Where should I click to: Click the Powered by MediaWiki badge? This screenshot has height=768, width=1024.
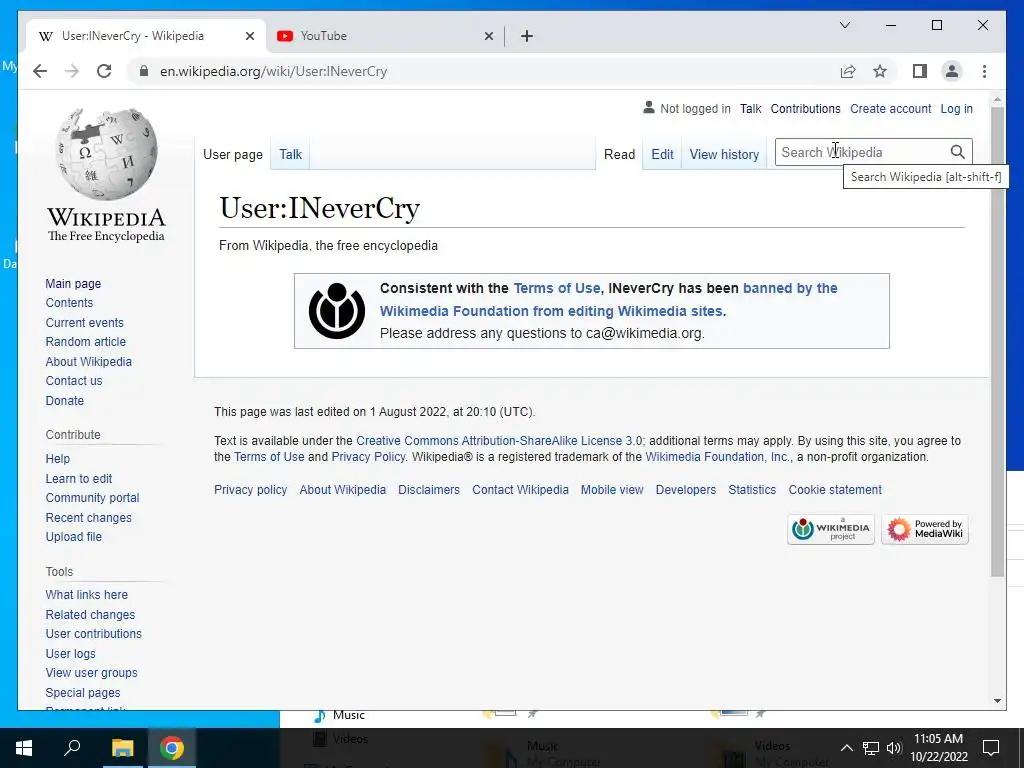pos(925,530)
